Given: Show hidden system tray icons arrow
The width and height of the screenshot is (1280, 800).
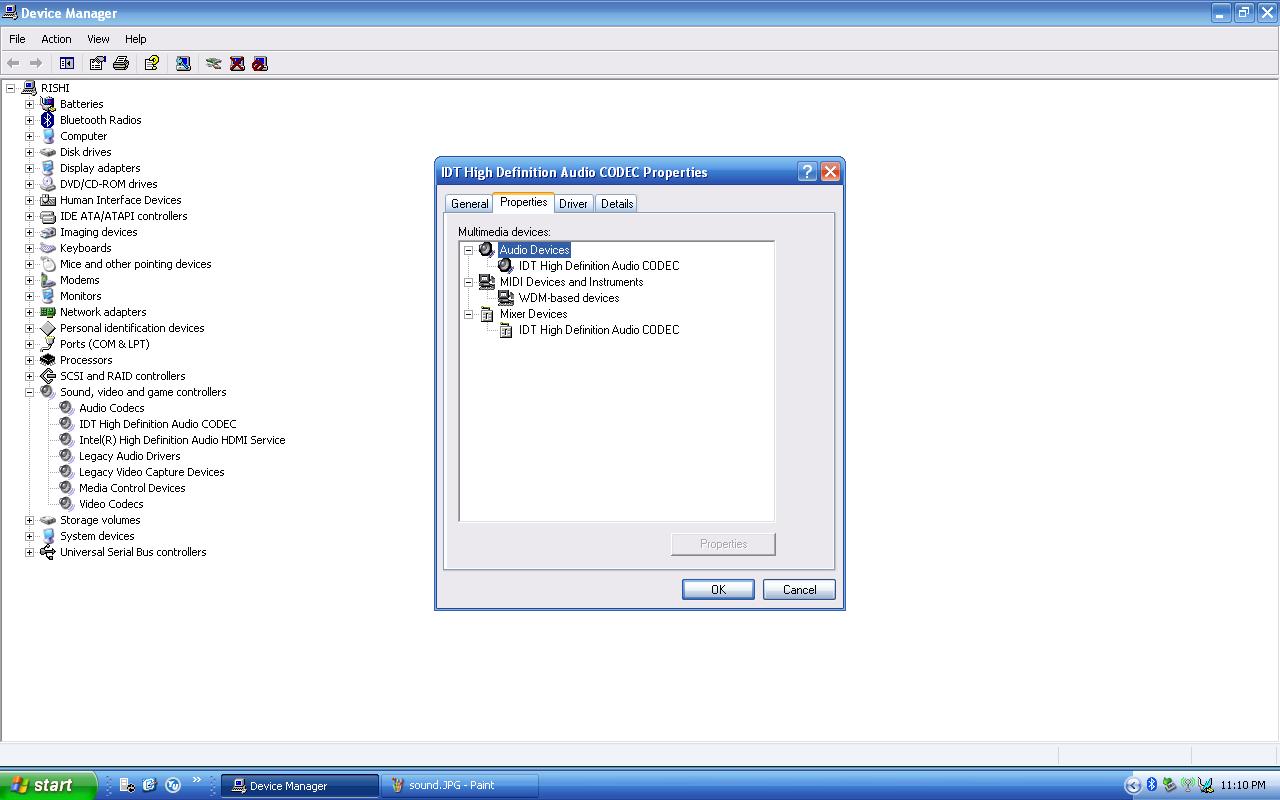Looking at the screenshot, I should coord(1133,785).
